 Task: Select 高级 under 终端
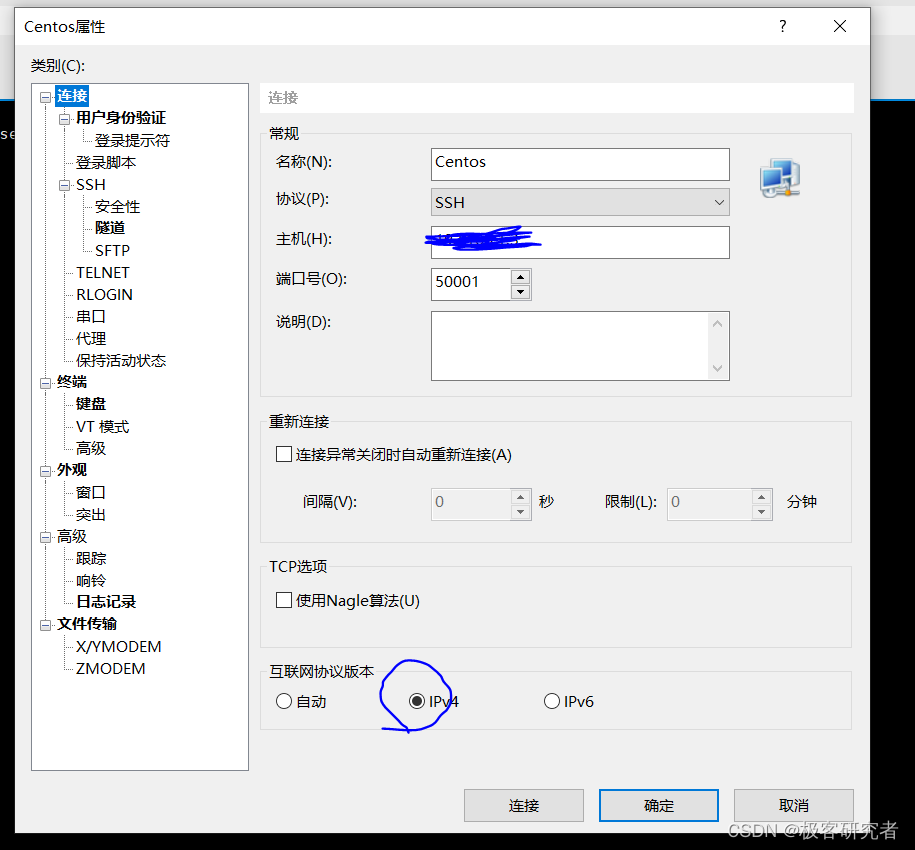(x=90, y=448)
